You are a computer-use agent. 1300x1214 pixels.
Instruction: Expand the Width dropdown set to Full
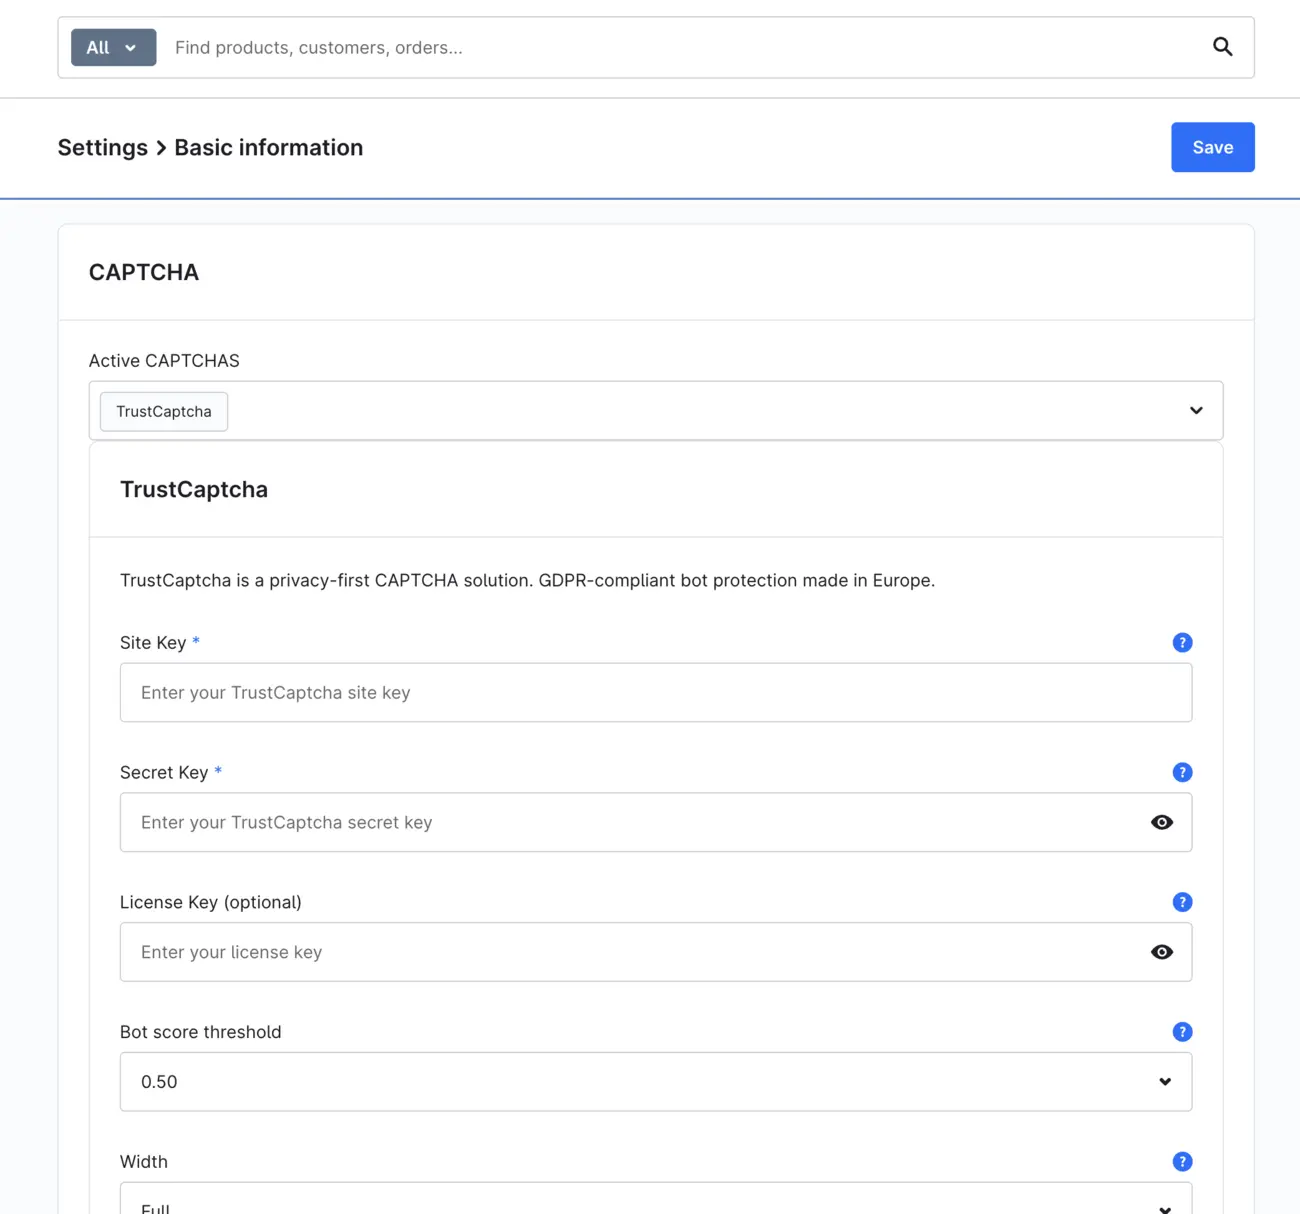pos(1163,1203)
